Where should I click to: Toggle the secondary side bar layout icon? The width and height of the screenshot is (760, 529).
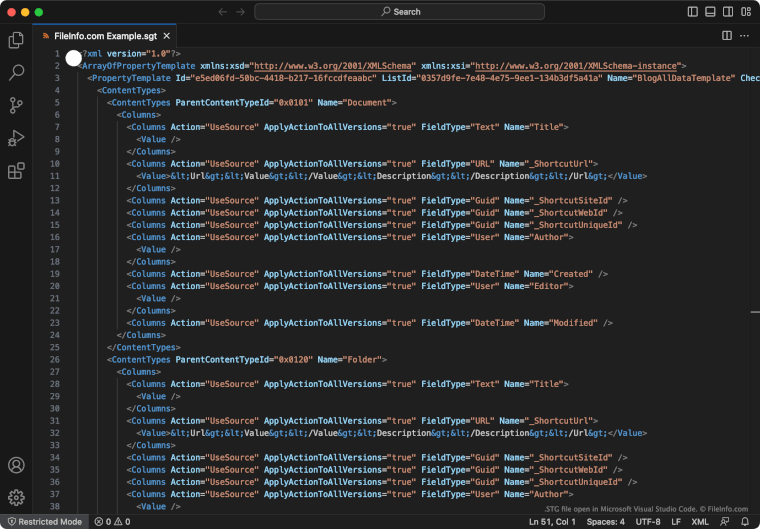pyautogui.click(x=728, y=12)
